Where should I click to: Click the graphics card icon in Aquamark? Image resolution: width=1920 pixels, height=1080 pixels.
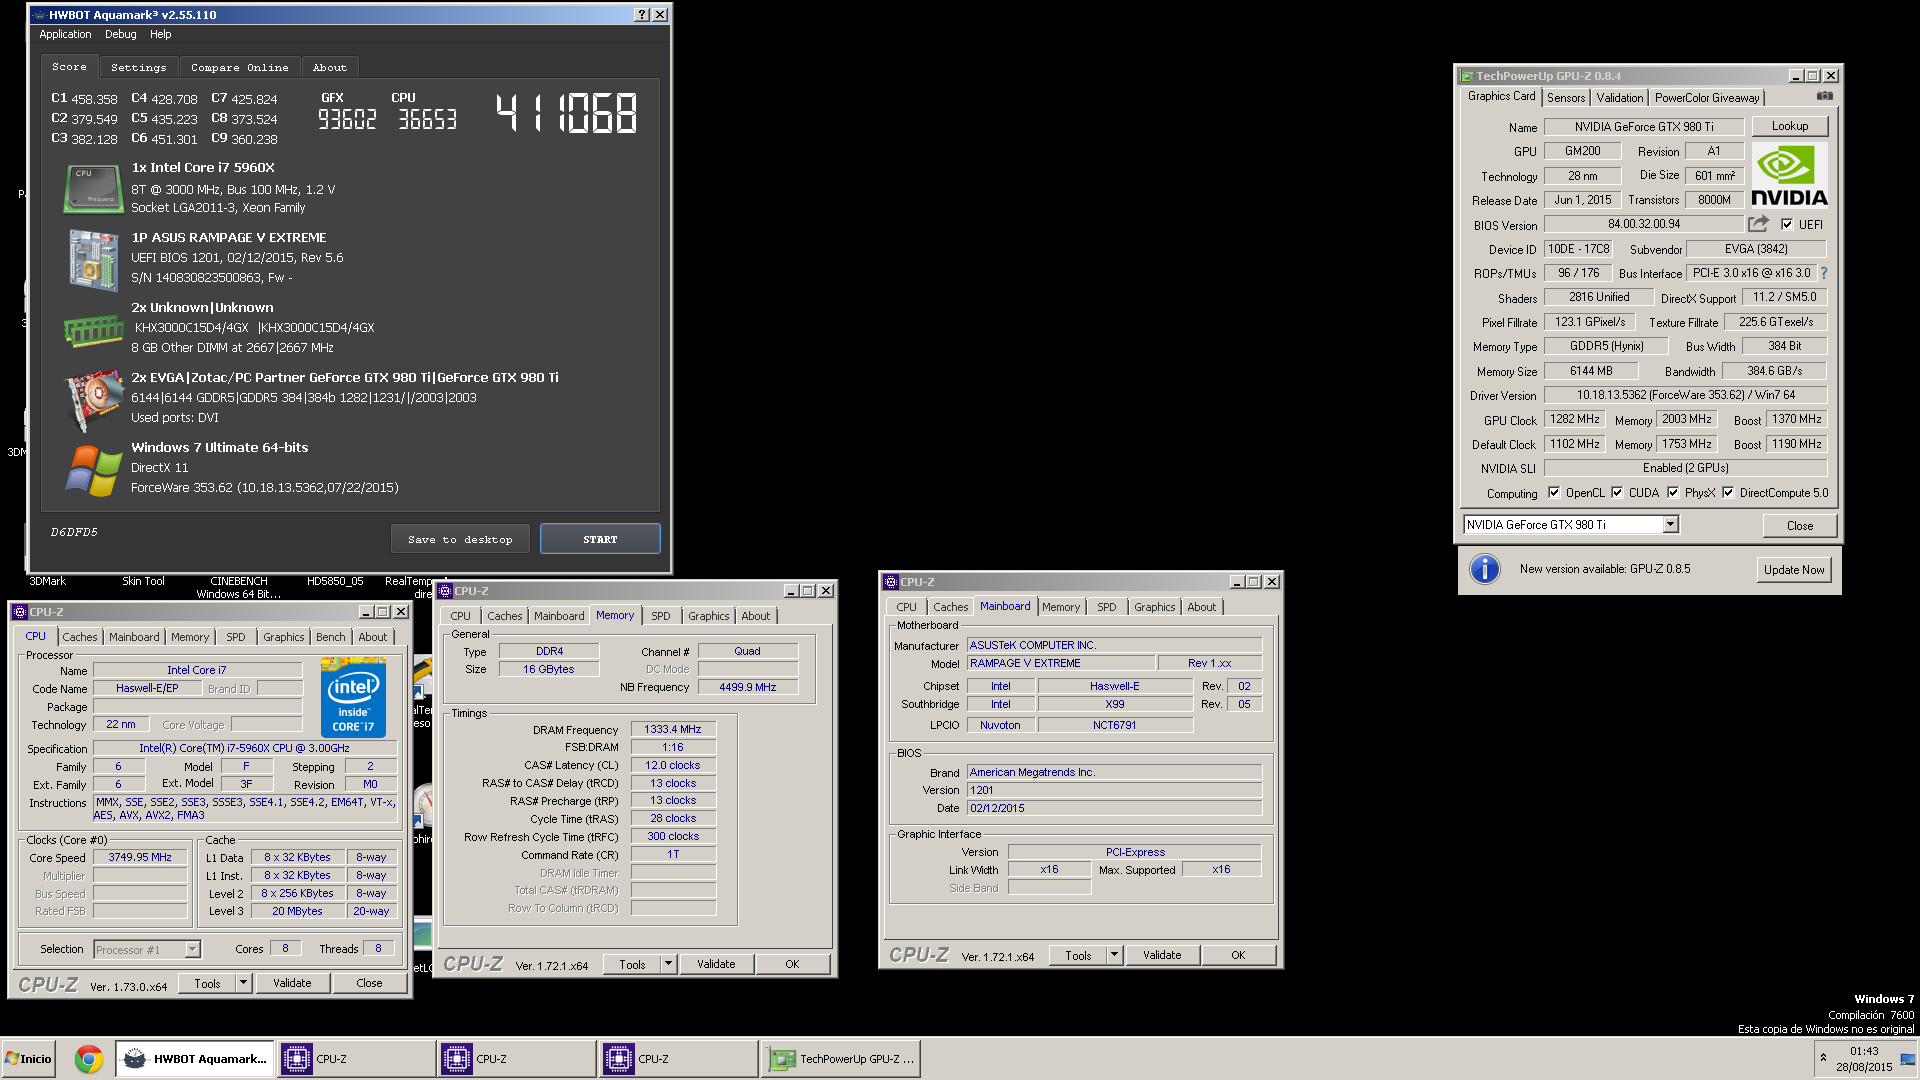93,399
